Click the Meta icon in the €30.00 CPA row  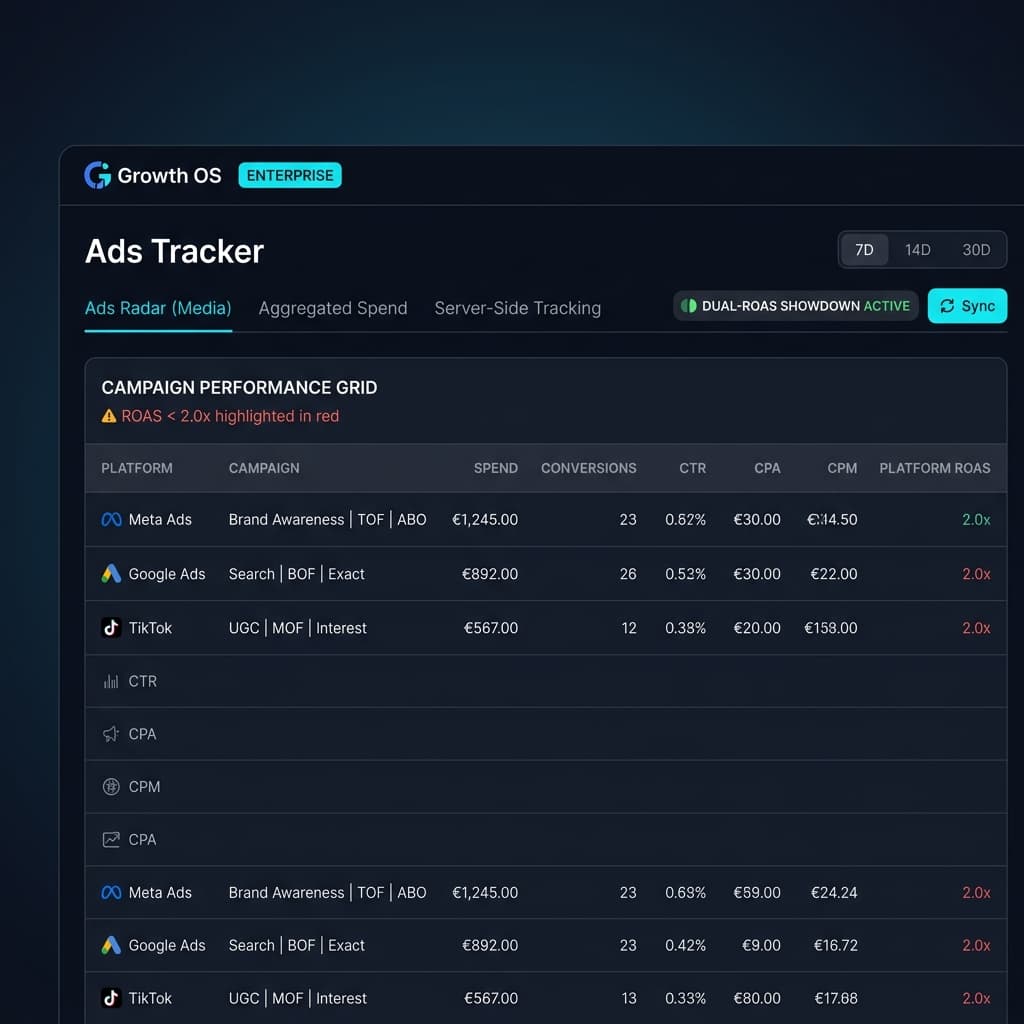coord(111,519)
